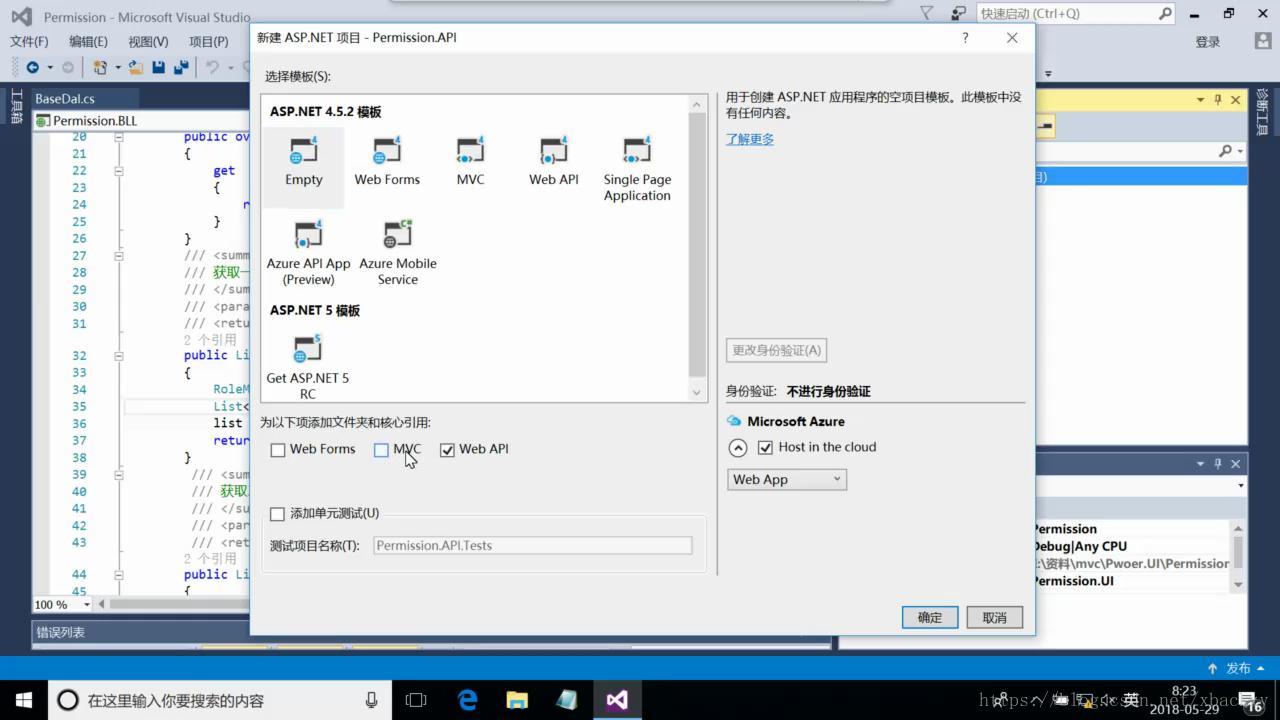Click the Solution Explorer search icon
1280x720 pixels.
[1226, 151]
